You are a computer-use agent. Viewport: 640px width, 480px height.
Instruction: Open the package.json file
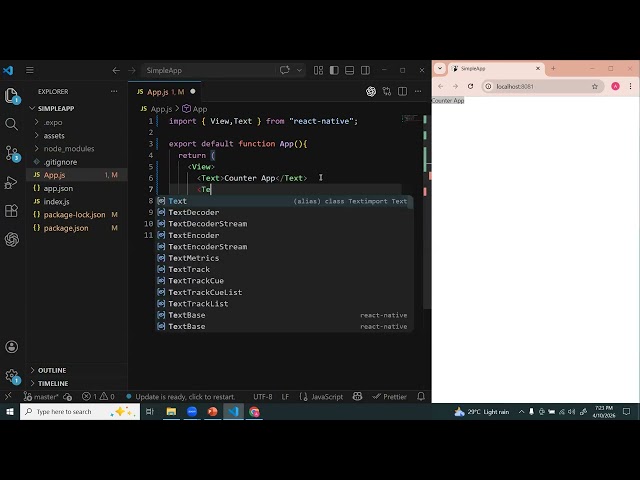coord(77,228)
